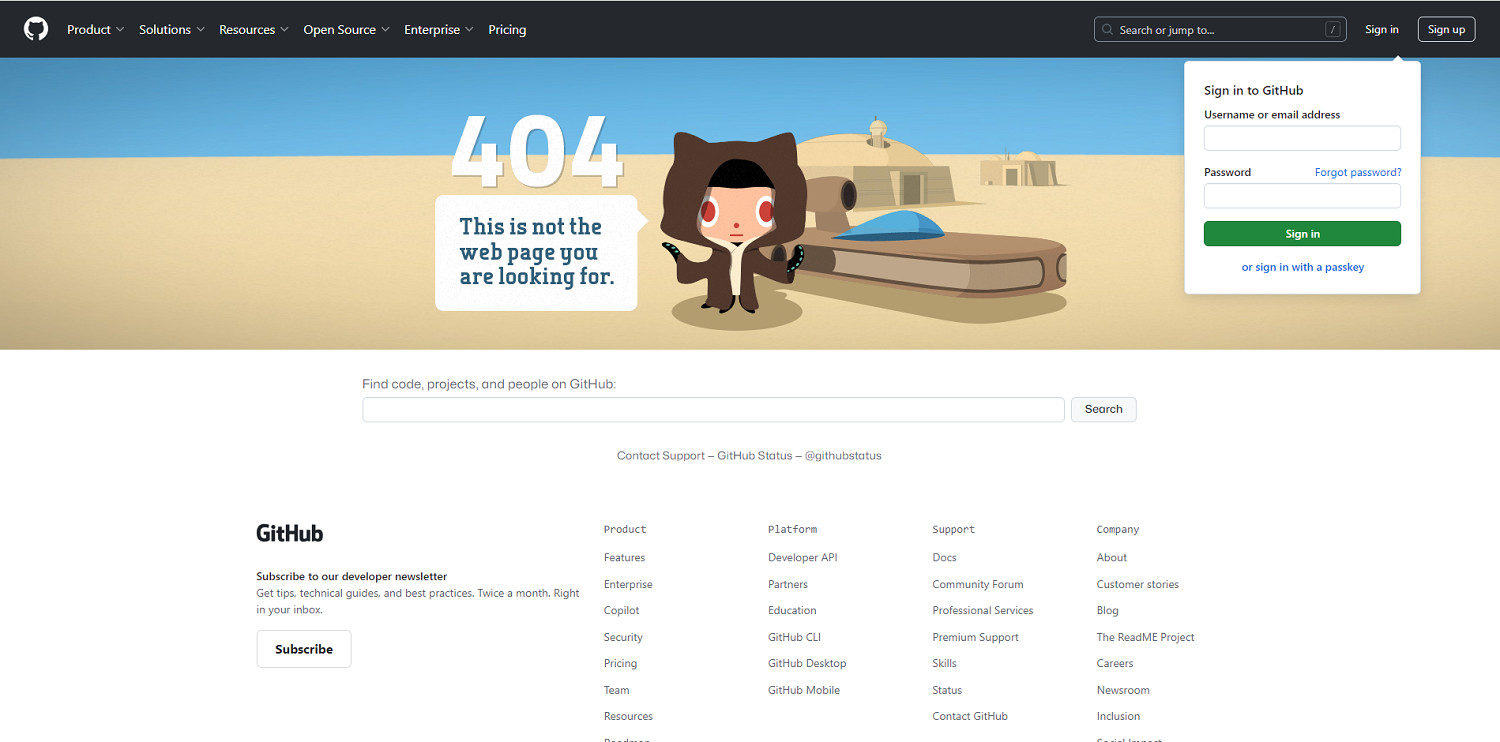Focus the Password input field

[1302, 196]
